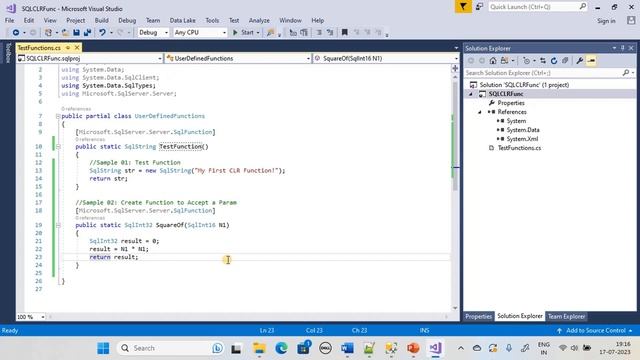This screenshot has width=640, height=360.
Task: Click Pending Changes Filter icon in Solution Explorer
Action: (527, 60)
